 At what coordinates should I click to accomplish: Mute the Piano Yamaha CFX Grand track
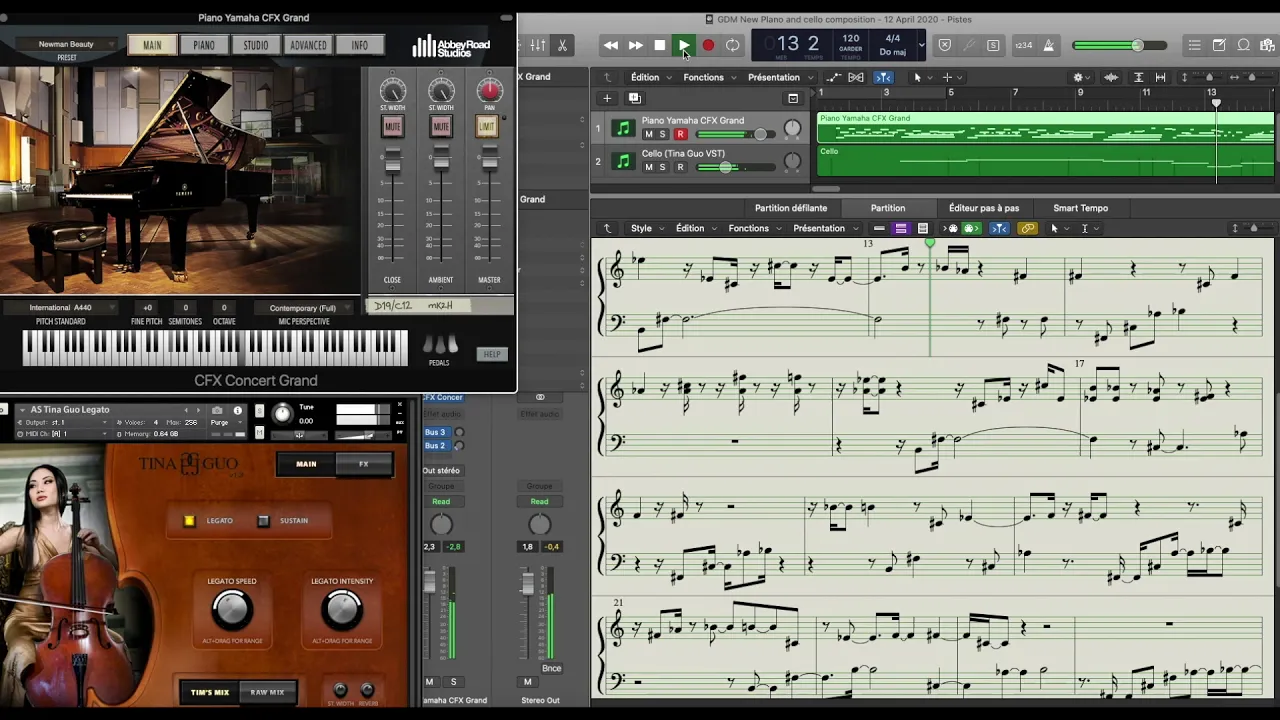tap(648, 134)
